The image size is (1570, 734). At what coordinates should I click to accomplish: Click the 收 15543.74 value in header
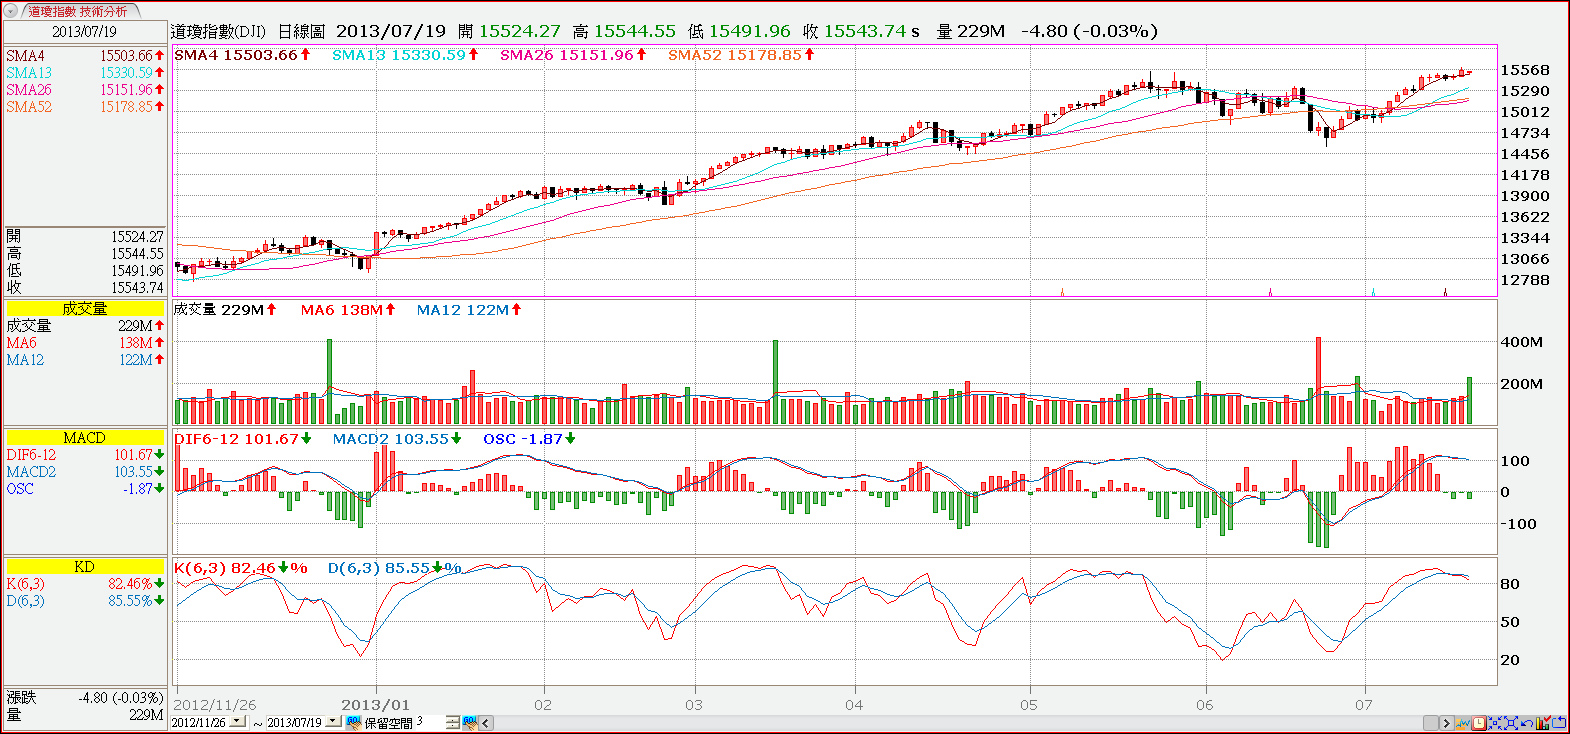[x=855, y=31]
